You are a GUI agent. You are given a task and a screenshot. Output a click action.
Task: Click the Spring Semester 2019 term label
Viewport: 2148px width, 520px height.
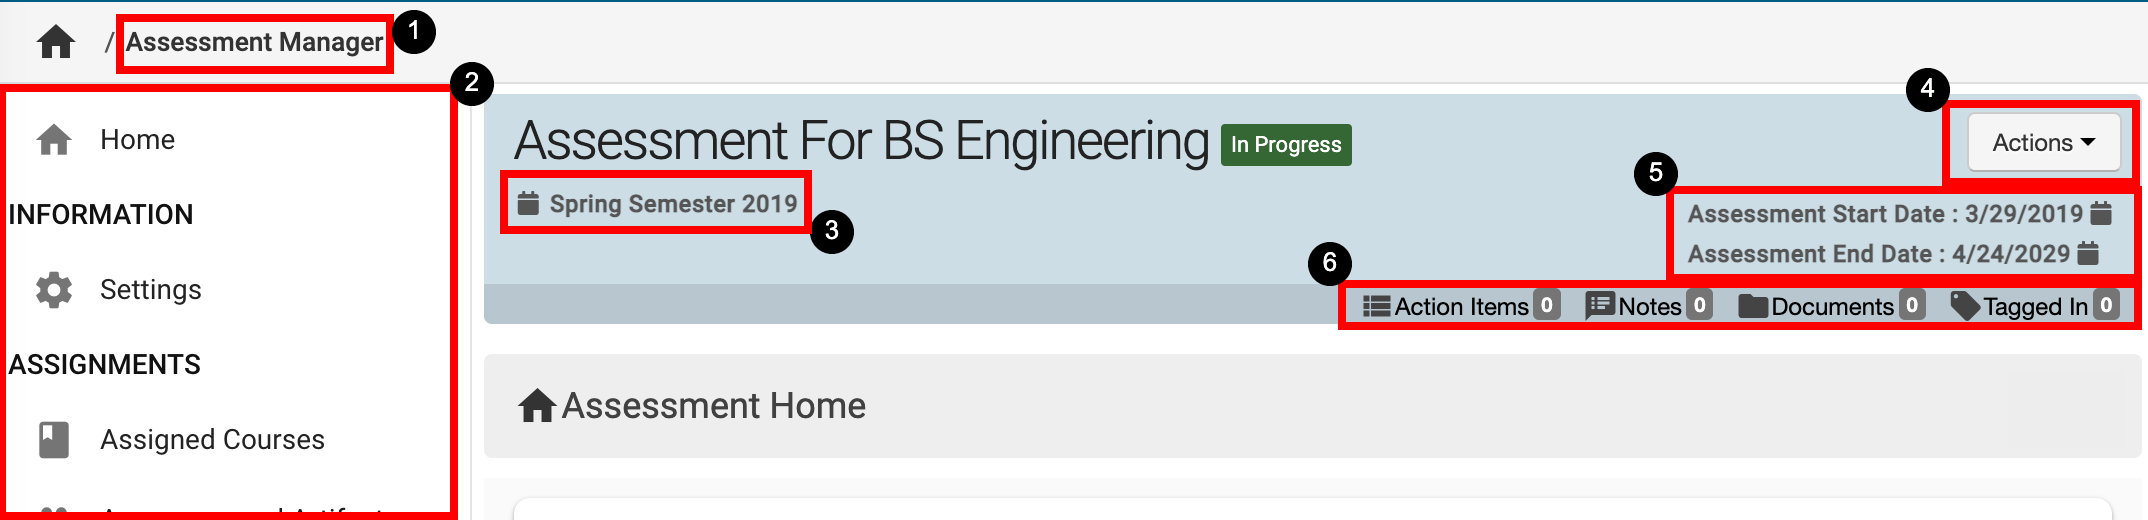673,204
